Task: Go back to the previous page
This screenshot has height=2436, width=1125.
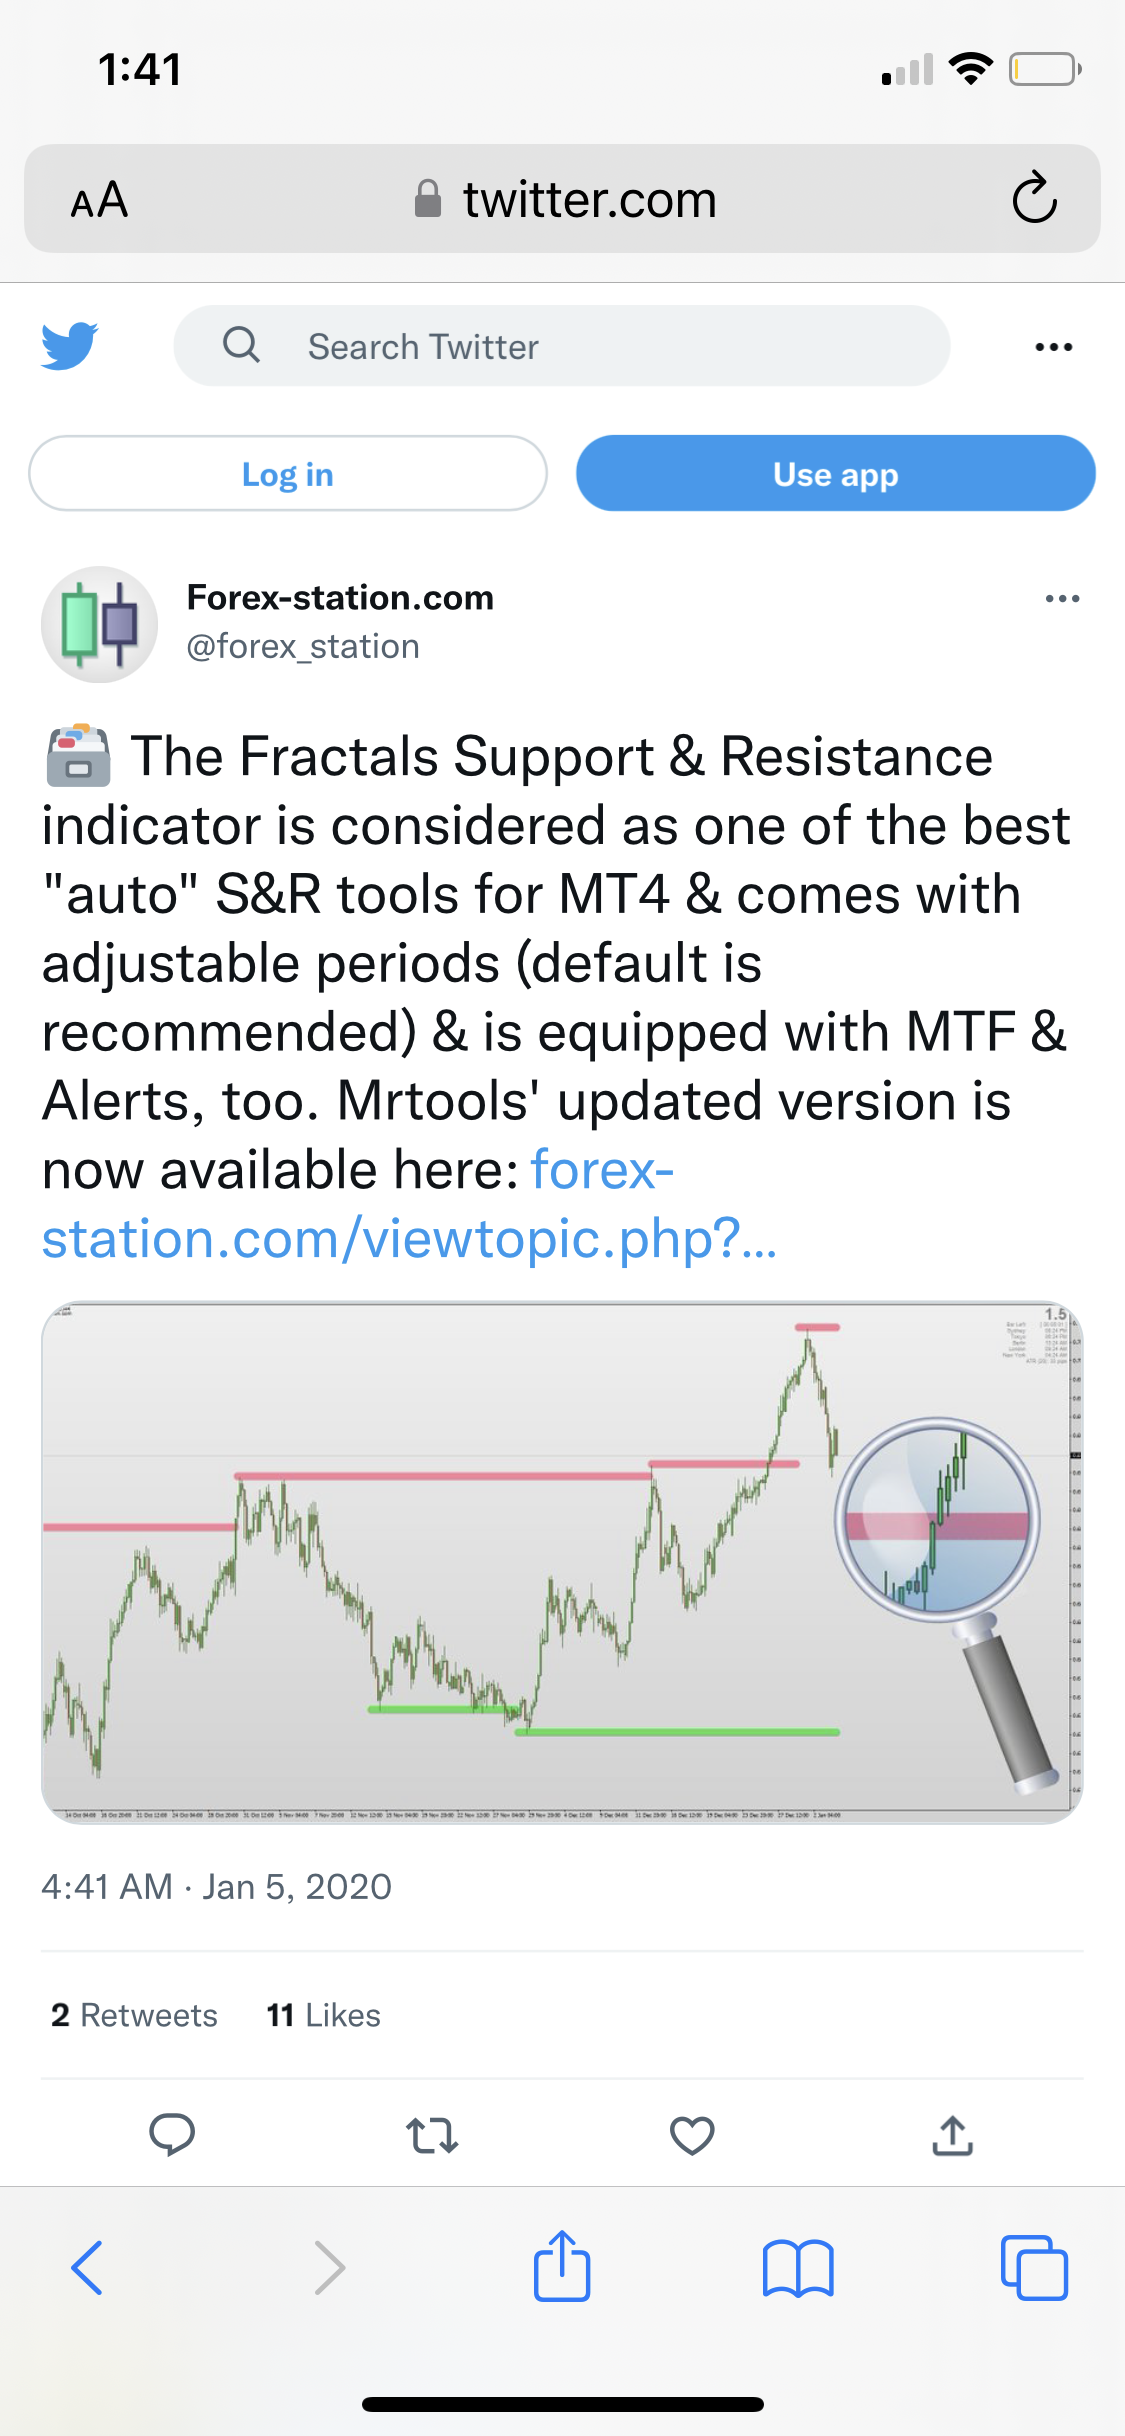Action: coord(88,2267)
